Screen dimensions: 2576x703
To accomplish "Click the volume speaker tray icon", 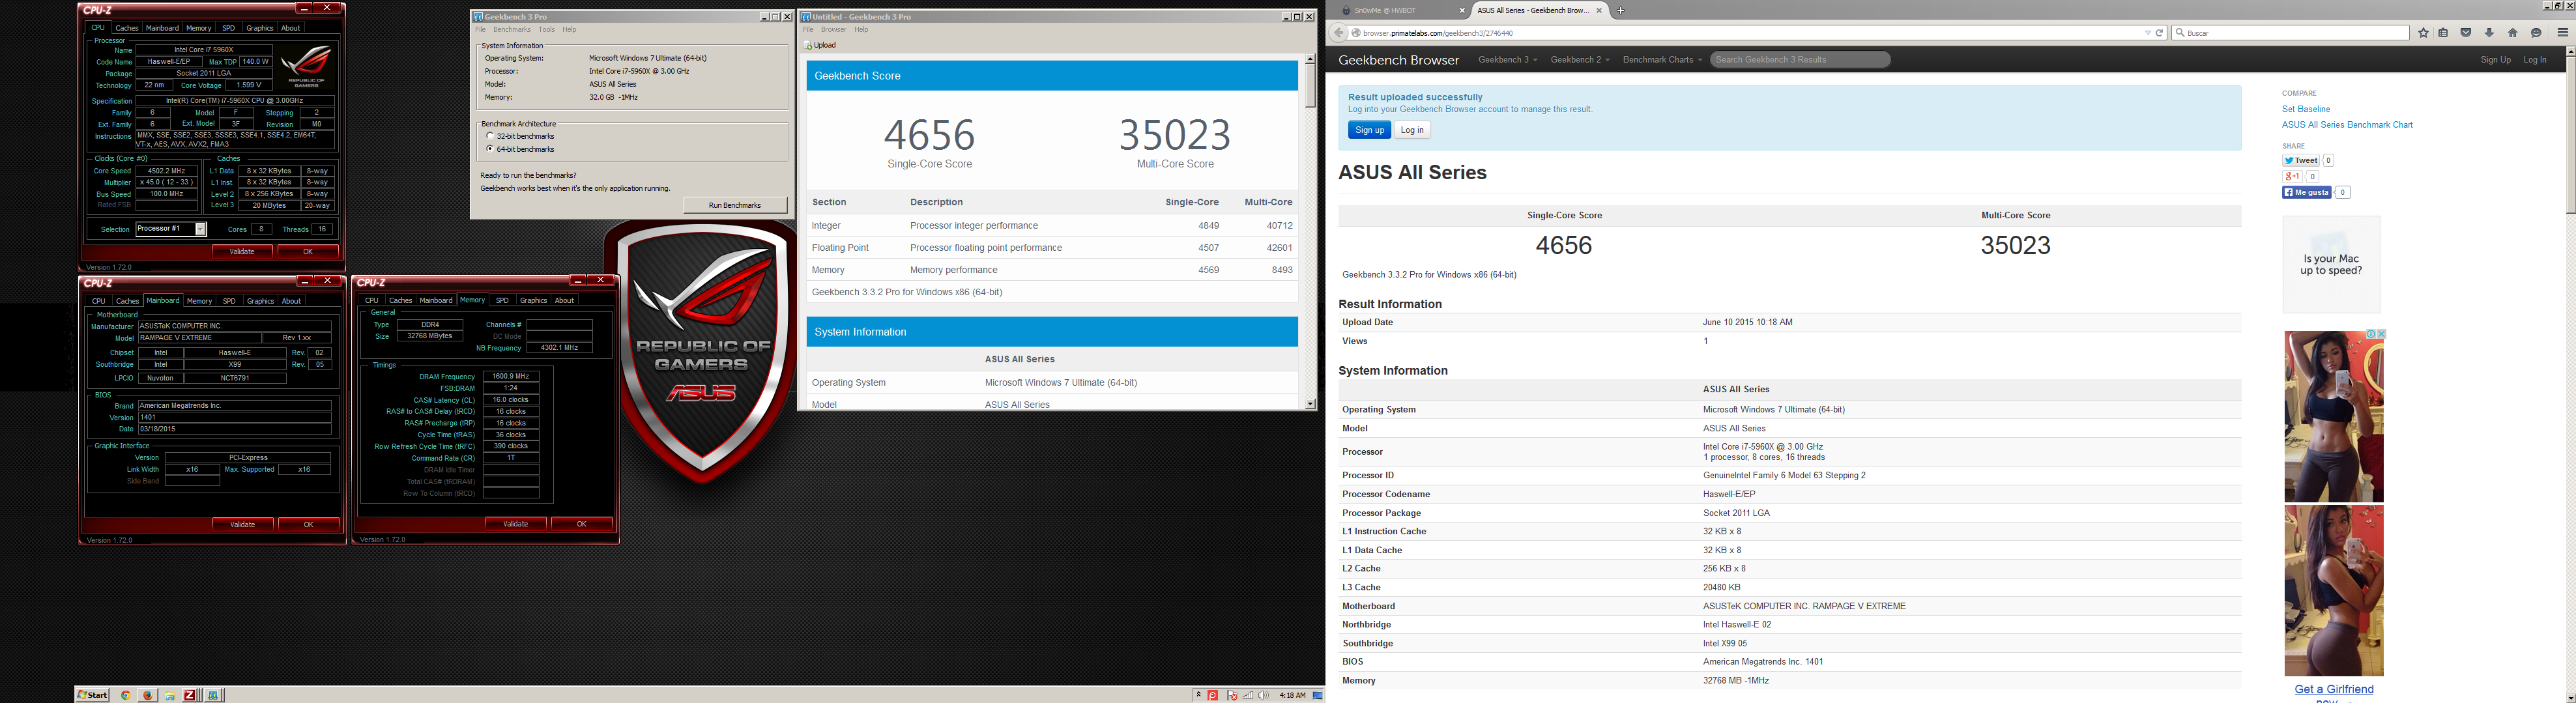I will click(1264, 695).
